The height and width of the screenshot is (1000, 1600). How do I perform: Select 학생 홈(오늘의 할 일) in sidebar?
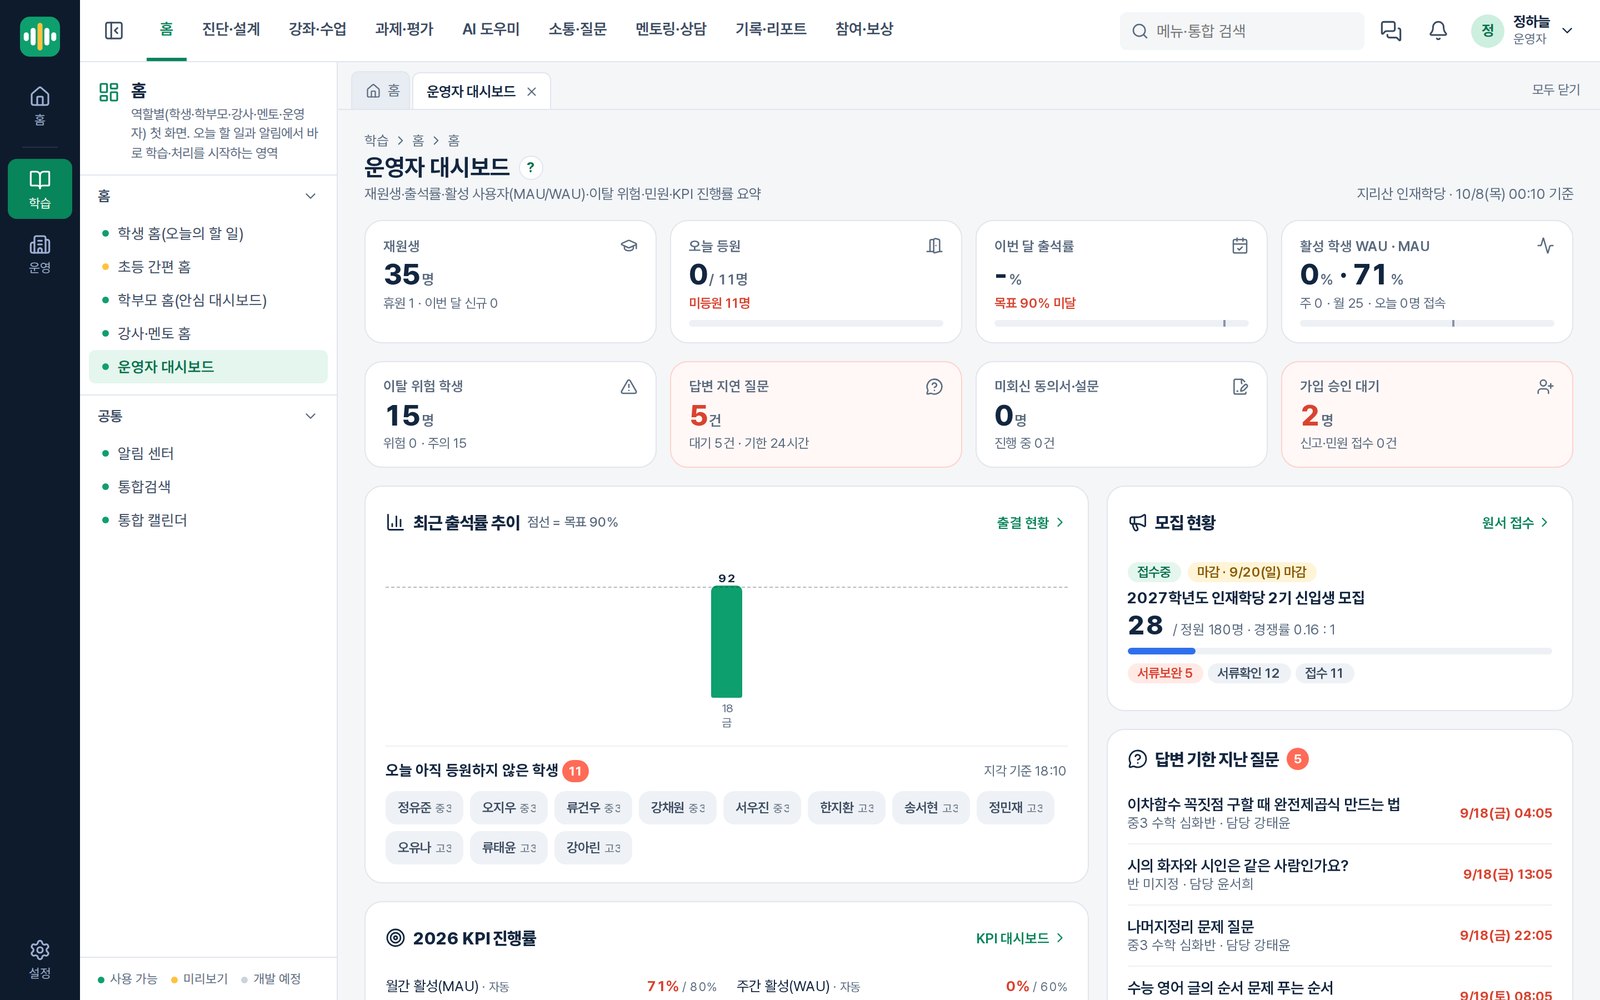(x=208, y=233)
